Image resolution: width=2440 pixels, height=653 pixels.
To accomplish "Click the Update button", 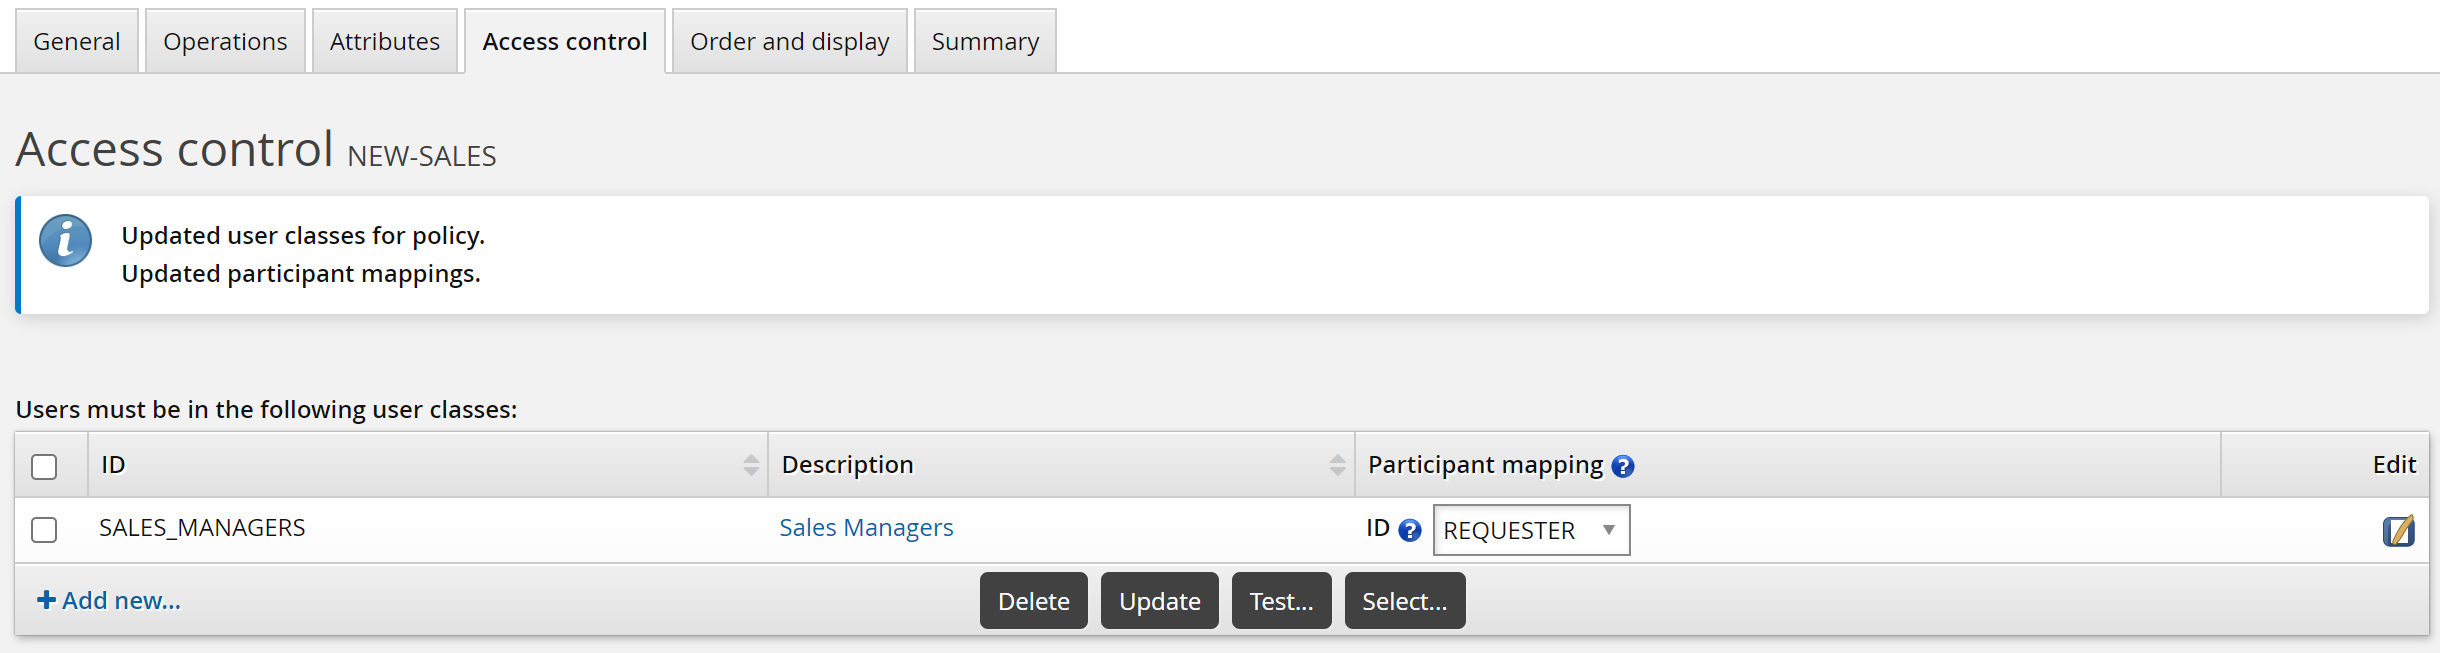I will (1159, 601).
